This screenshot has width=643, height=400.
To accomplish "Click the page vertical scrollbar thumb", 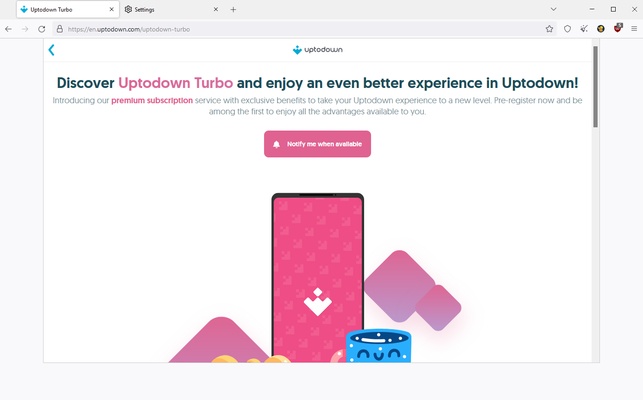I will pos(595,87).
